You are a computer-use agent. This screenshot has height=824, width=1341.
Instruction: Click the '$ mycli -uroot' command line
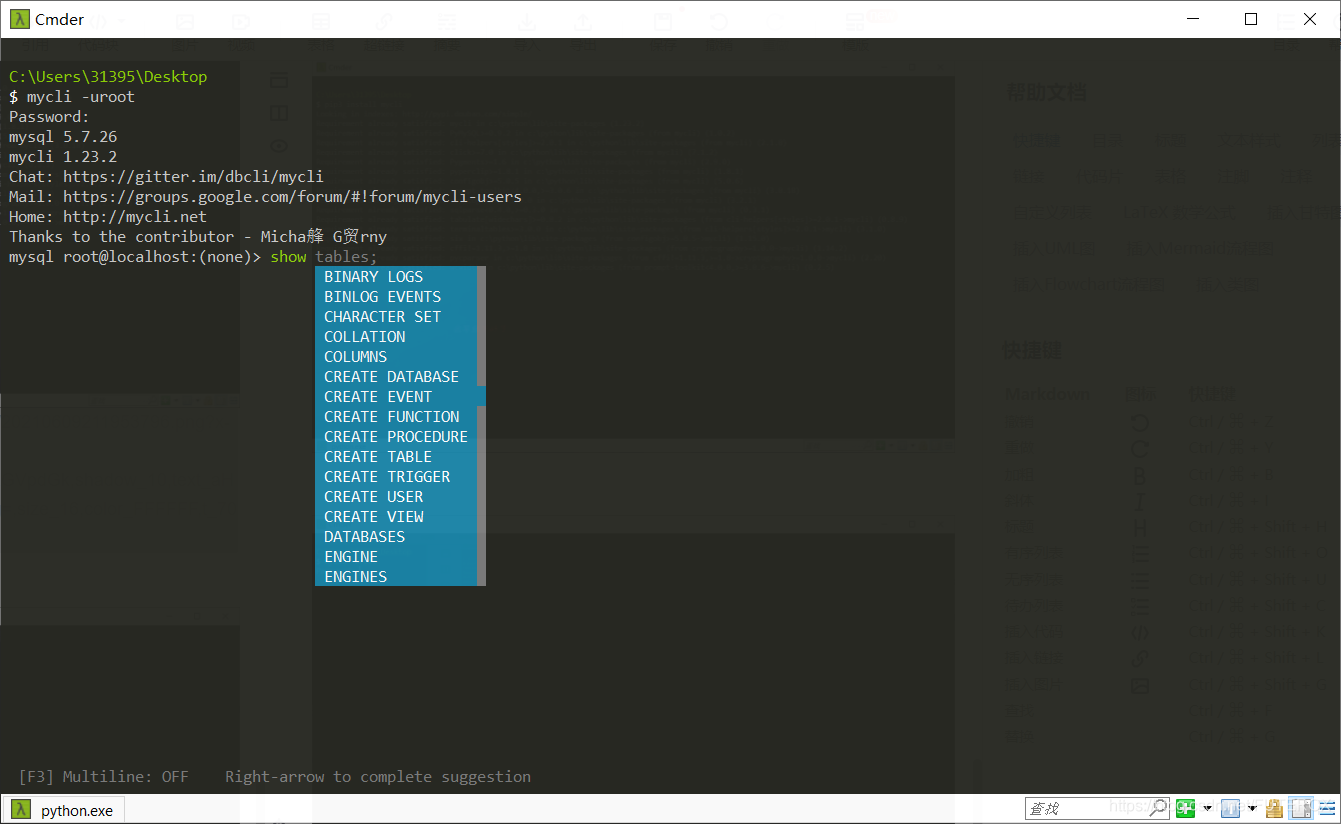coord(72,96)
